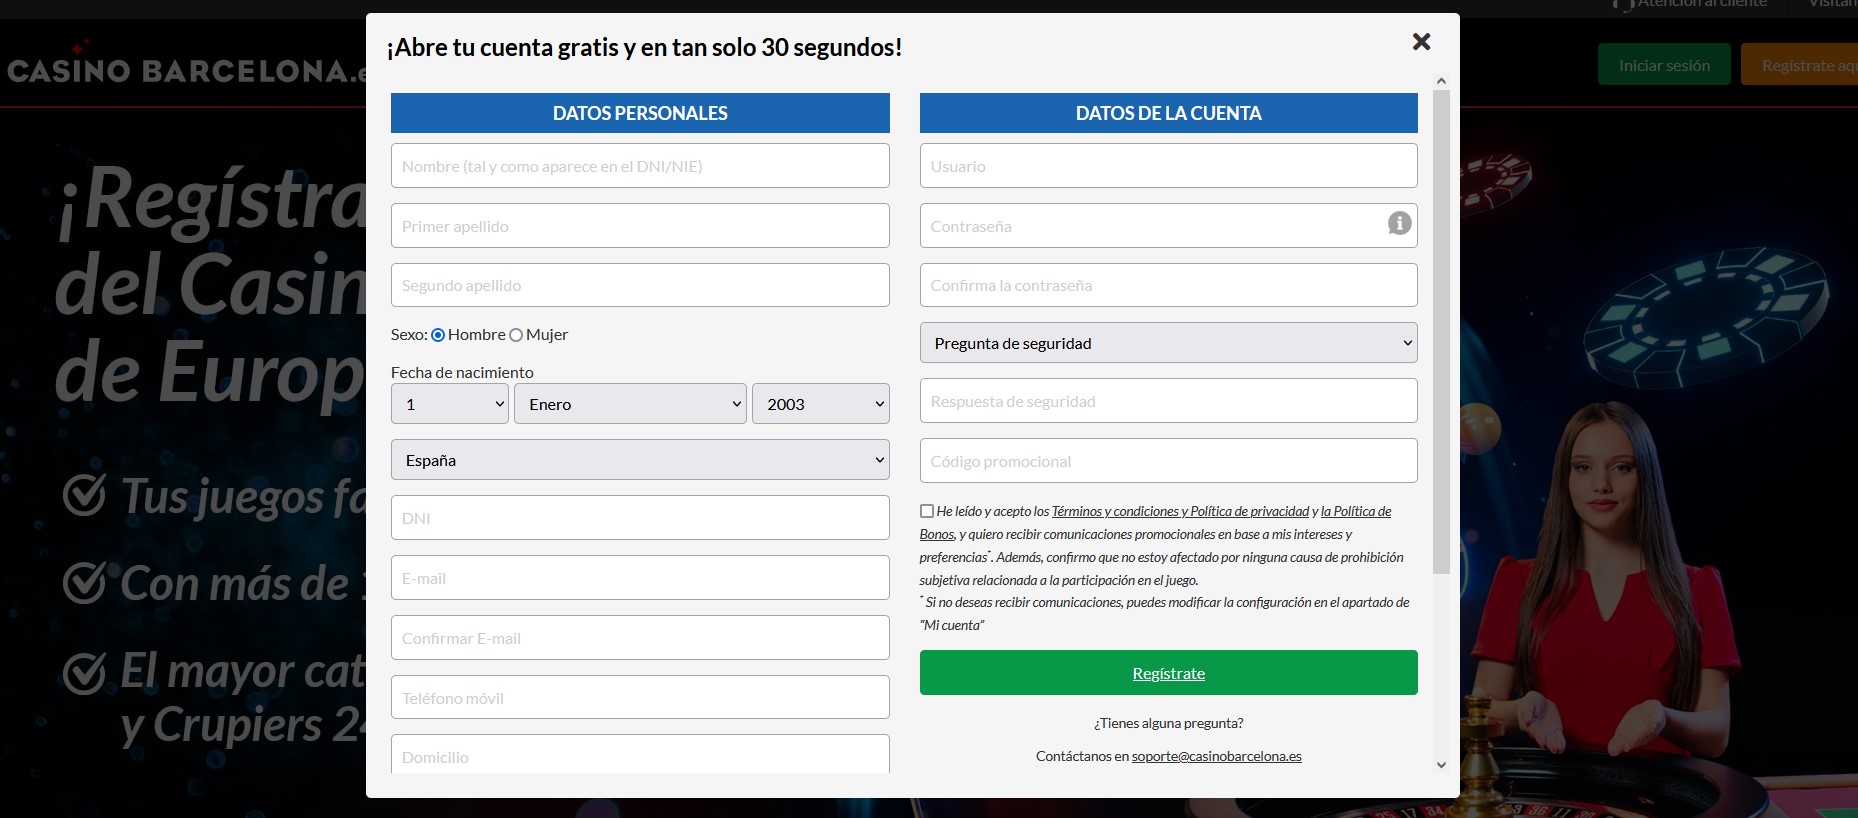Click the soporte@casinobarcelona.es email link
The height and width of the screenshot is (818, 1858).
point(1216,756)
